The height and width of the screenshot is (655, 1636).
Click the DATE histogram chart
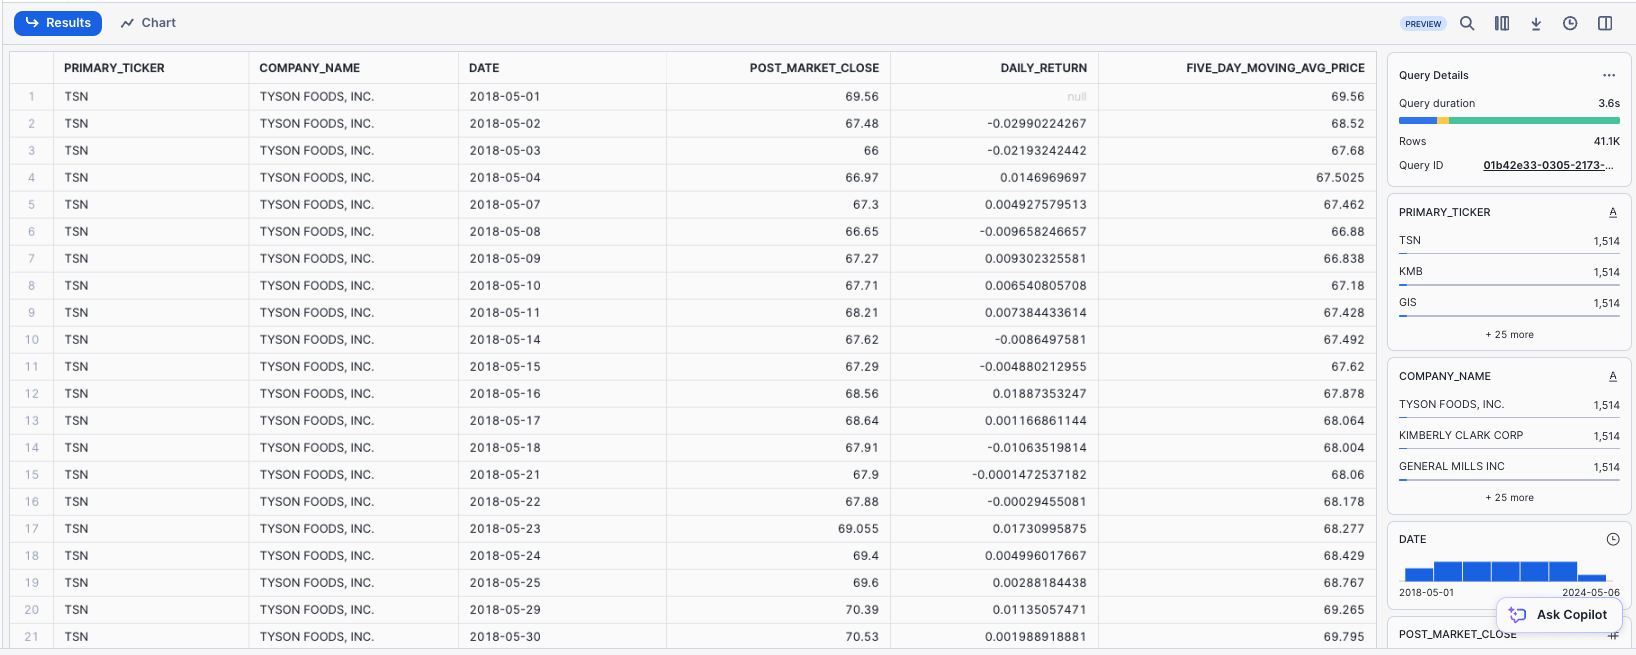(x=1505, y=571)
